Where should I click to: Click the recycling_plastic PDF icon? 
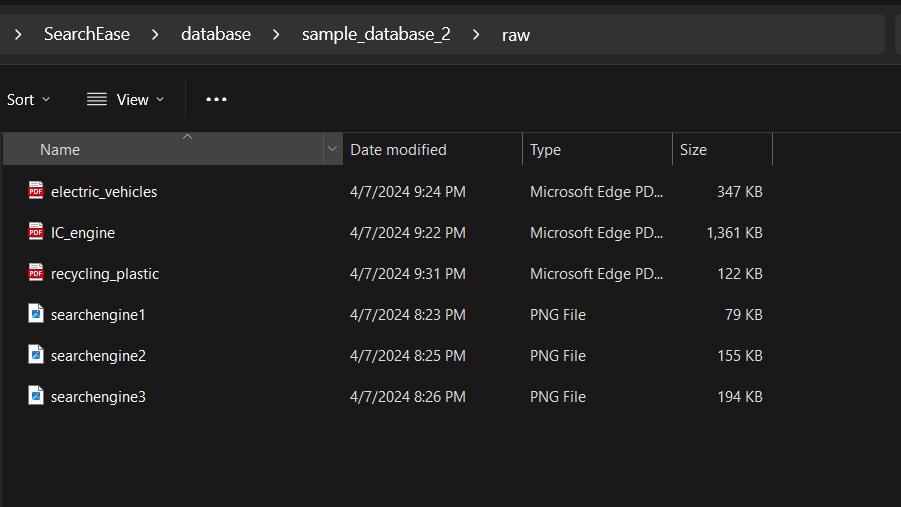[x=36, y=273]
